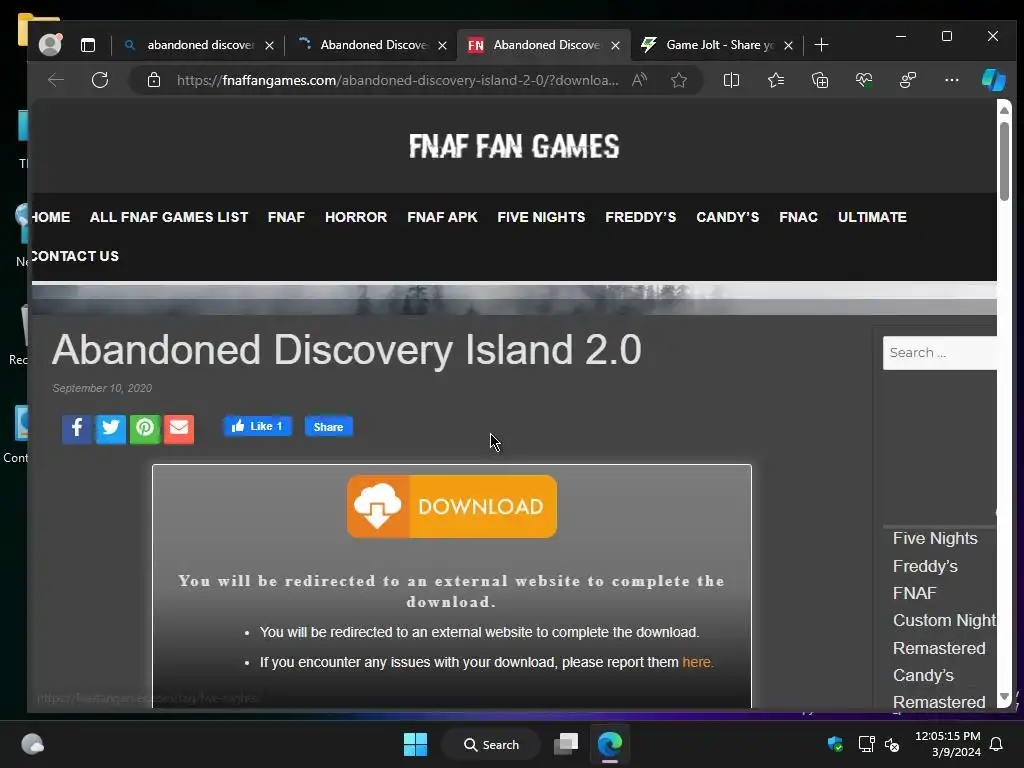Click the Edge icon on the taskbar

pos(610,744)
